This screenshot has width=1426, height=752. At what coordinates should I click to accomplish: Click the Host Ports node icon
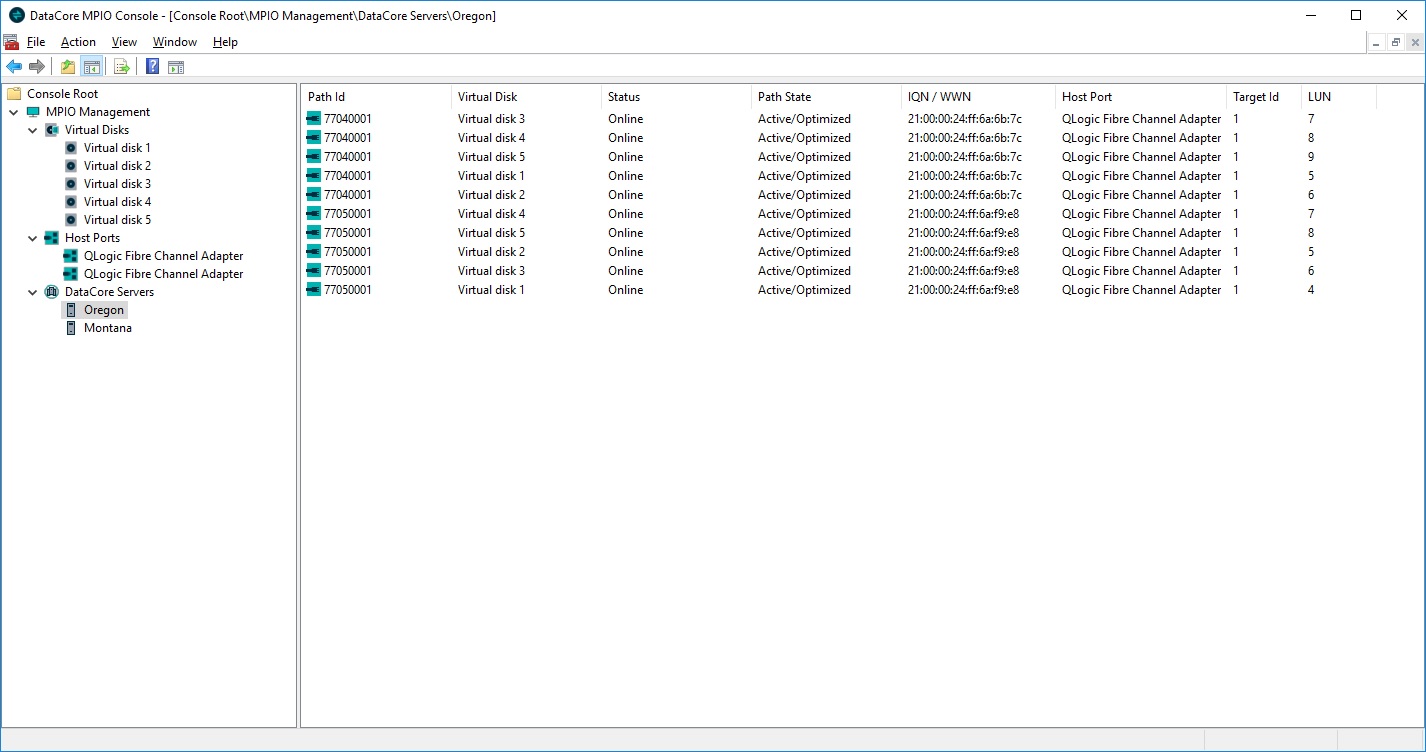pos(52,238)
